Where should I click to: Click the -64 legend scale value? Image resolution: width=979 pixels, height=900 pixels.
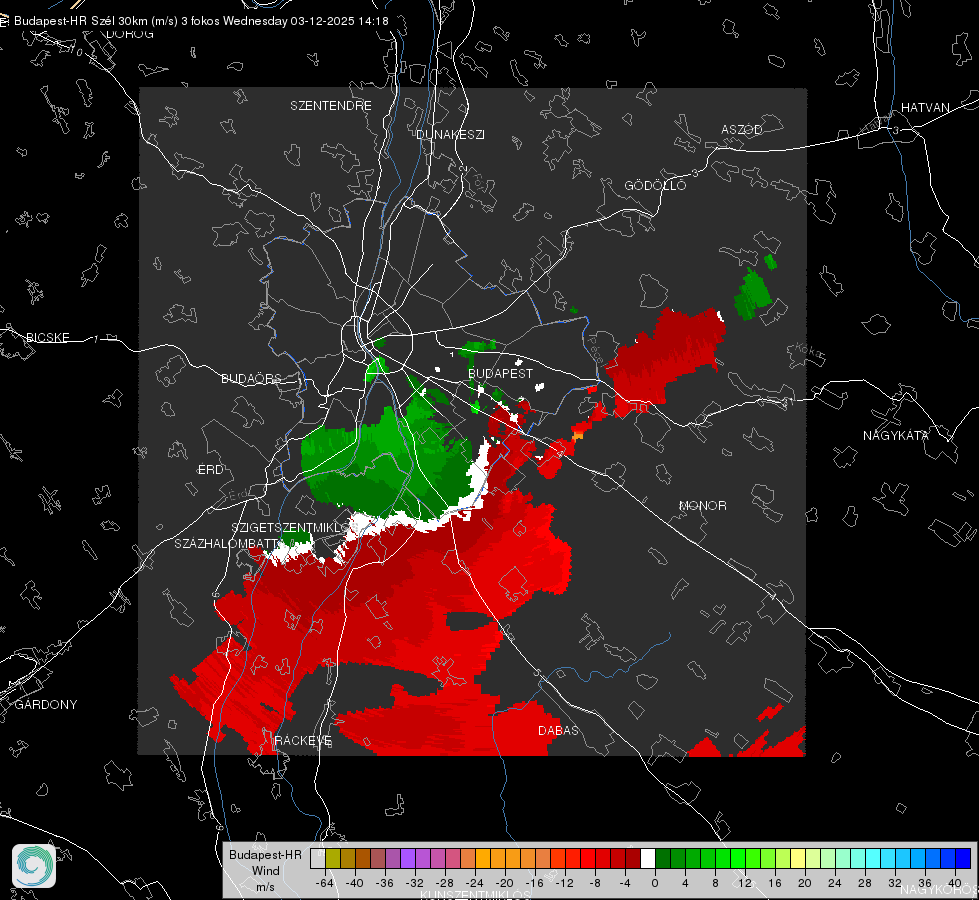coord(325,883)
